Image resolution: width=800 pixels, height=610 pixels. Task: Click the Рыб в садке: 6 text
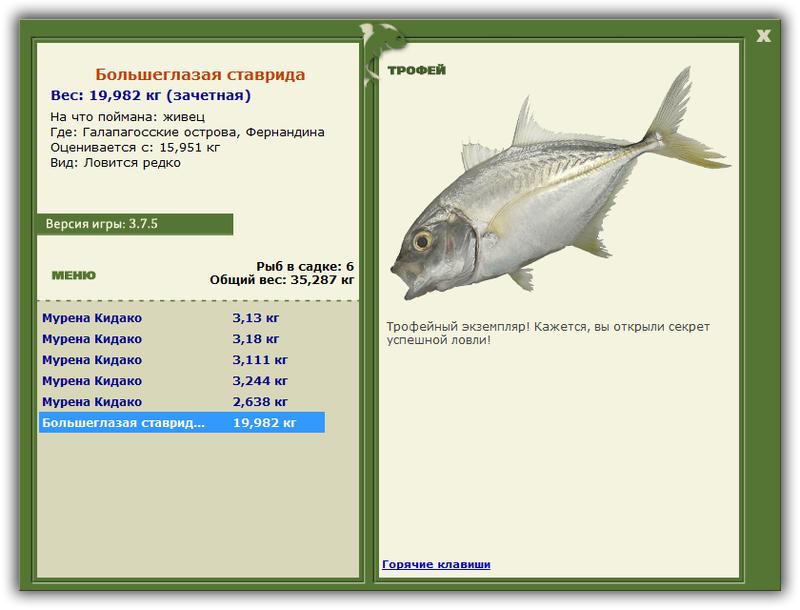[x=305, y=266]
